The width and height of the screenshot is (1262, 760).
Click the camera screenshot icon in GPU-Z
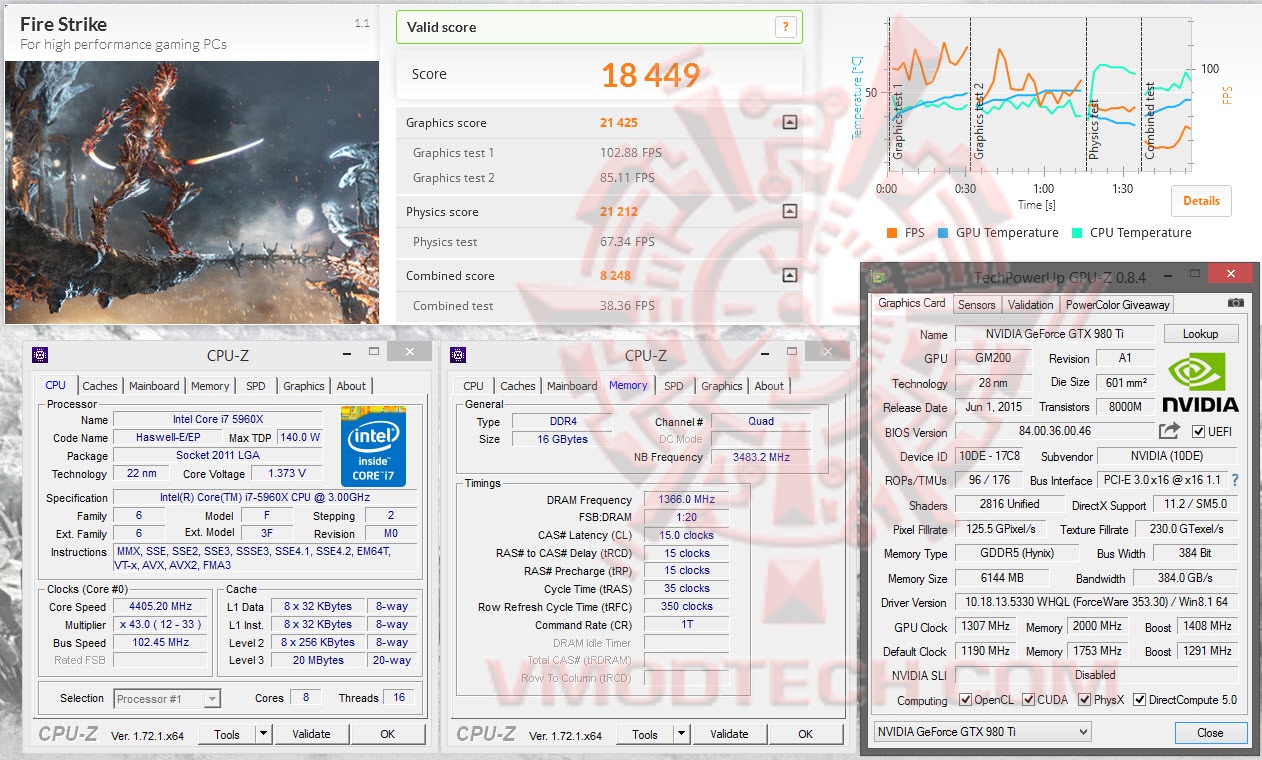pos(1237,304)
